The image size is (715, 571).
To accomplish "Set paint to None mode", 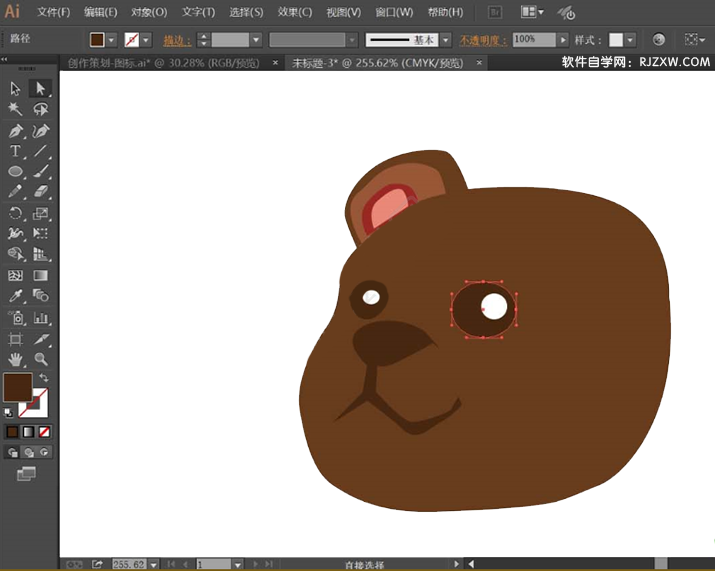I will point(44,432).
